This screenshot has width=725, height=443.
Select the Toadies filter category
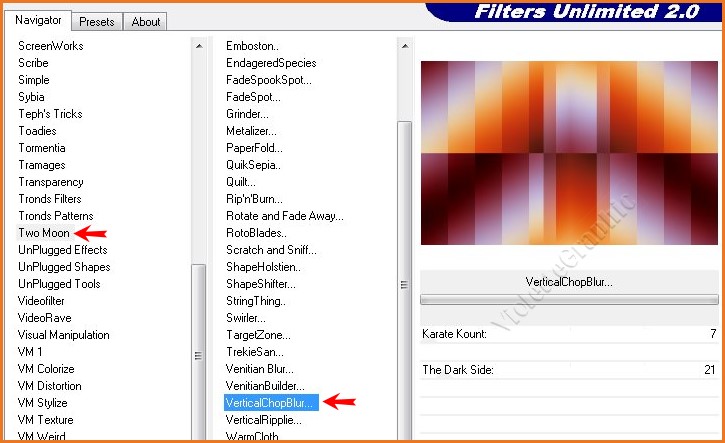click(37, 131)
